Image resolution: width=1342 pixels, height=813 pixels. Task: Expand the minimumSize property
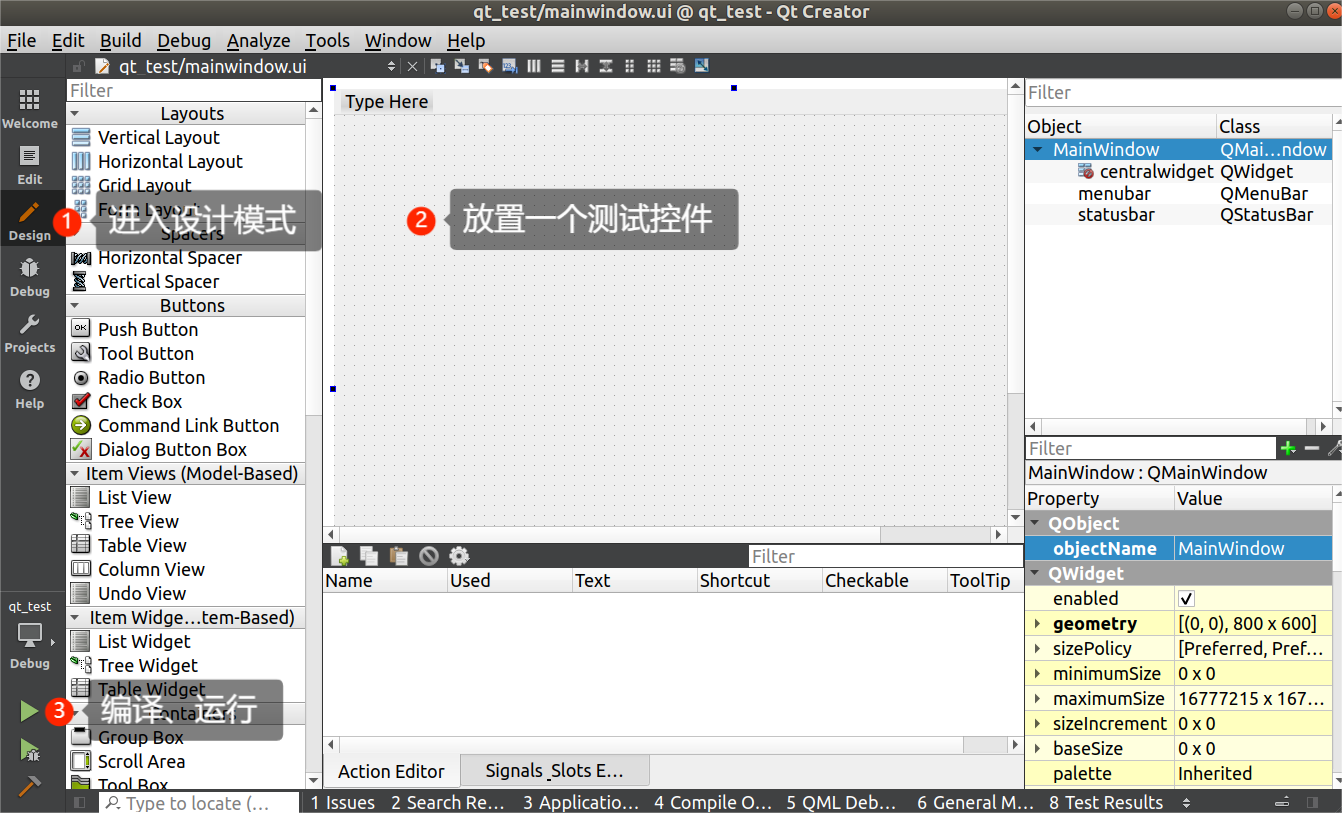point(1037,674)
